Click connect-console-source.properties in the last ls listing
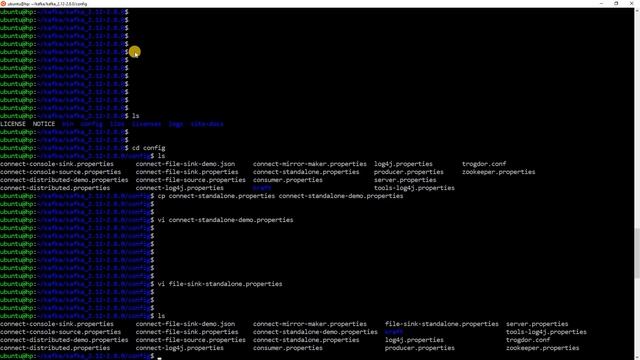Screen dimensions: 640x360 point(60,332)
